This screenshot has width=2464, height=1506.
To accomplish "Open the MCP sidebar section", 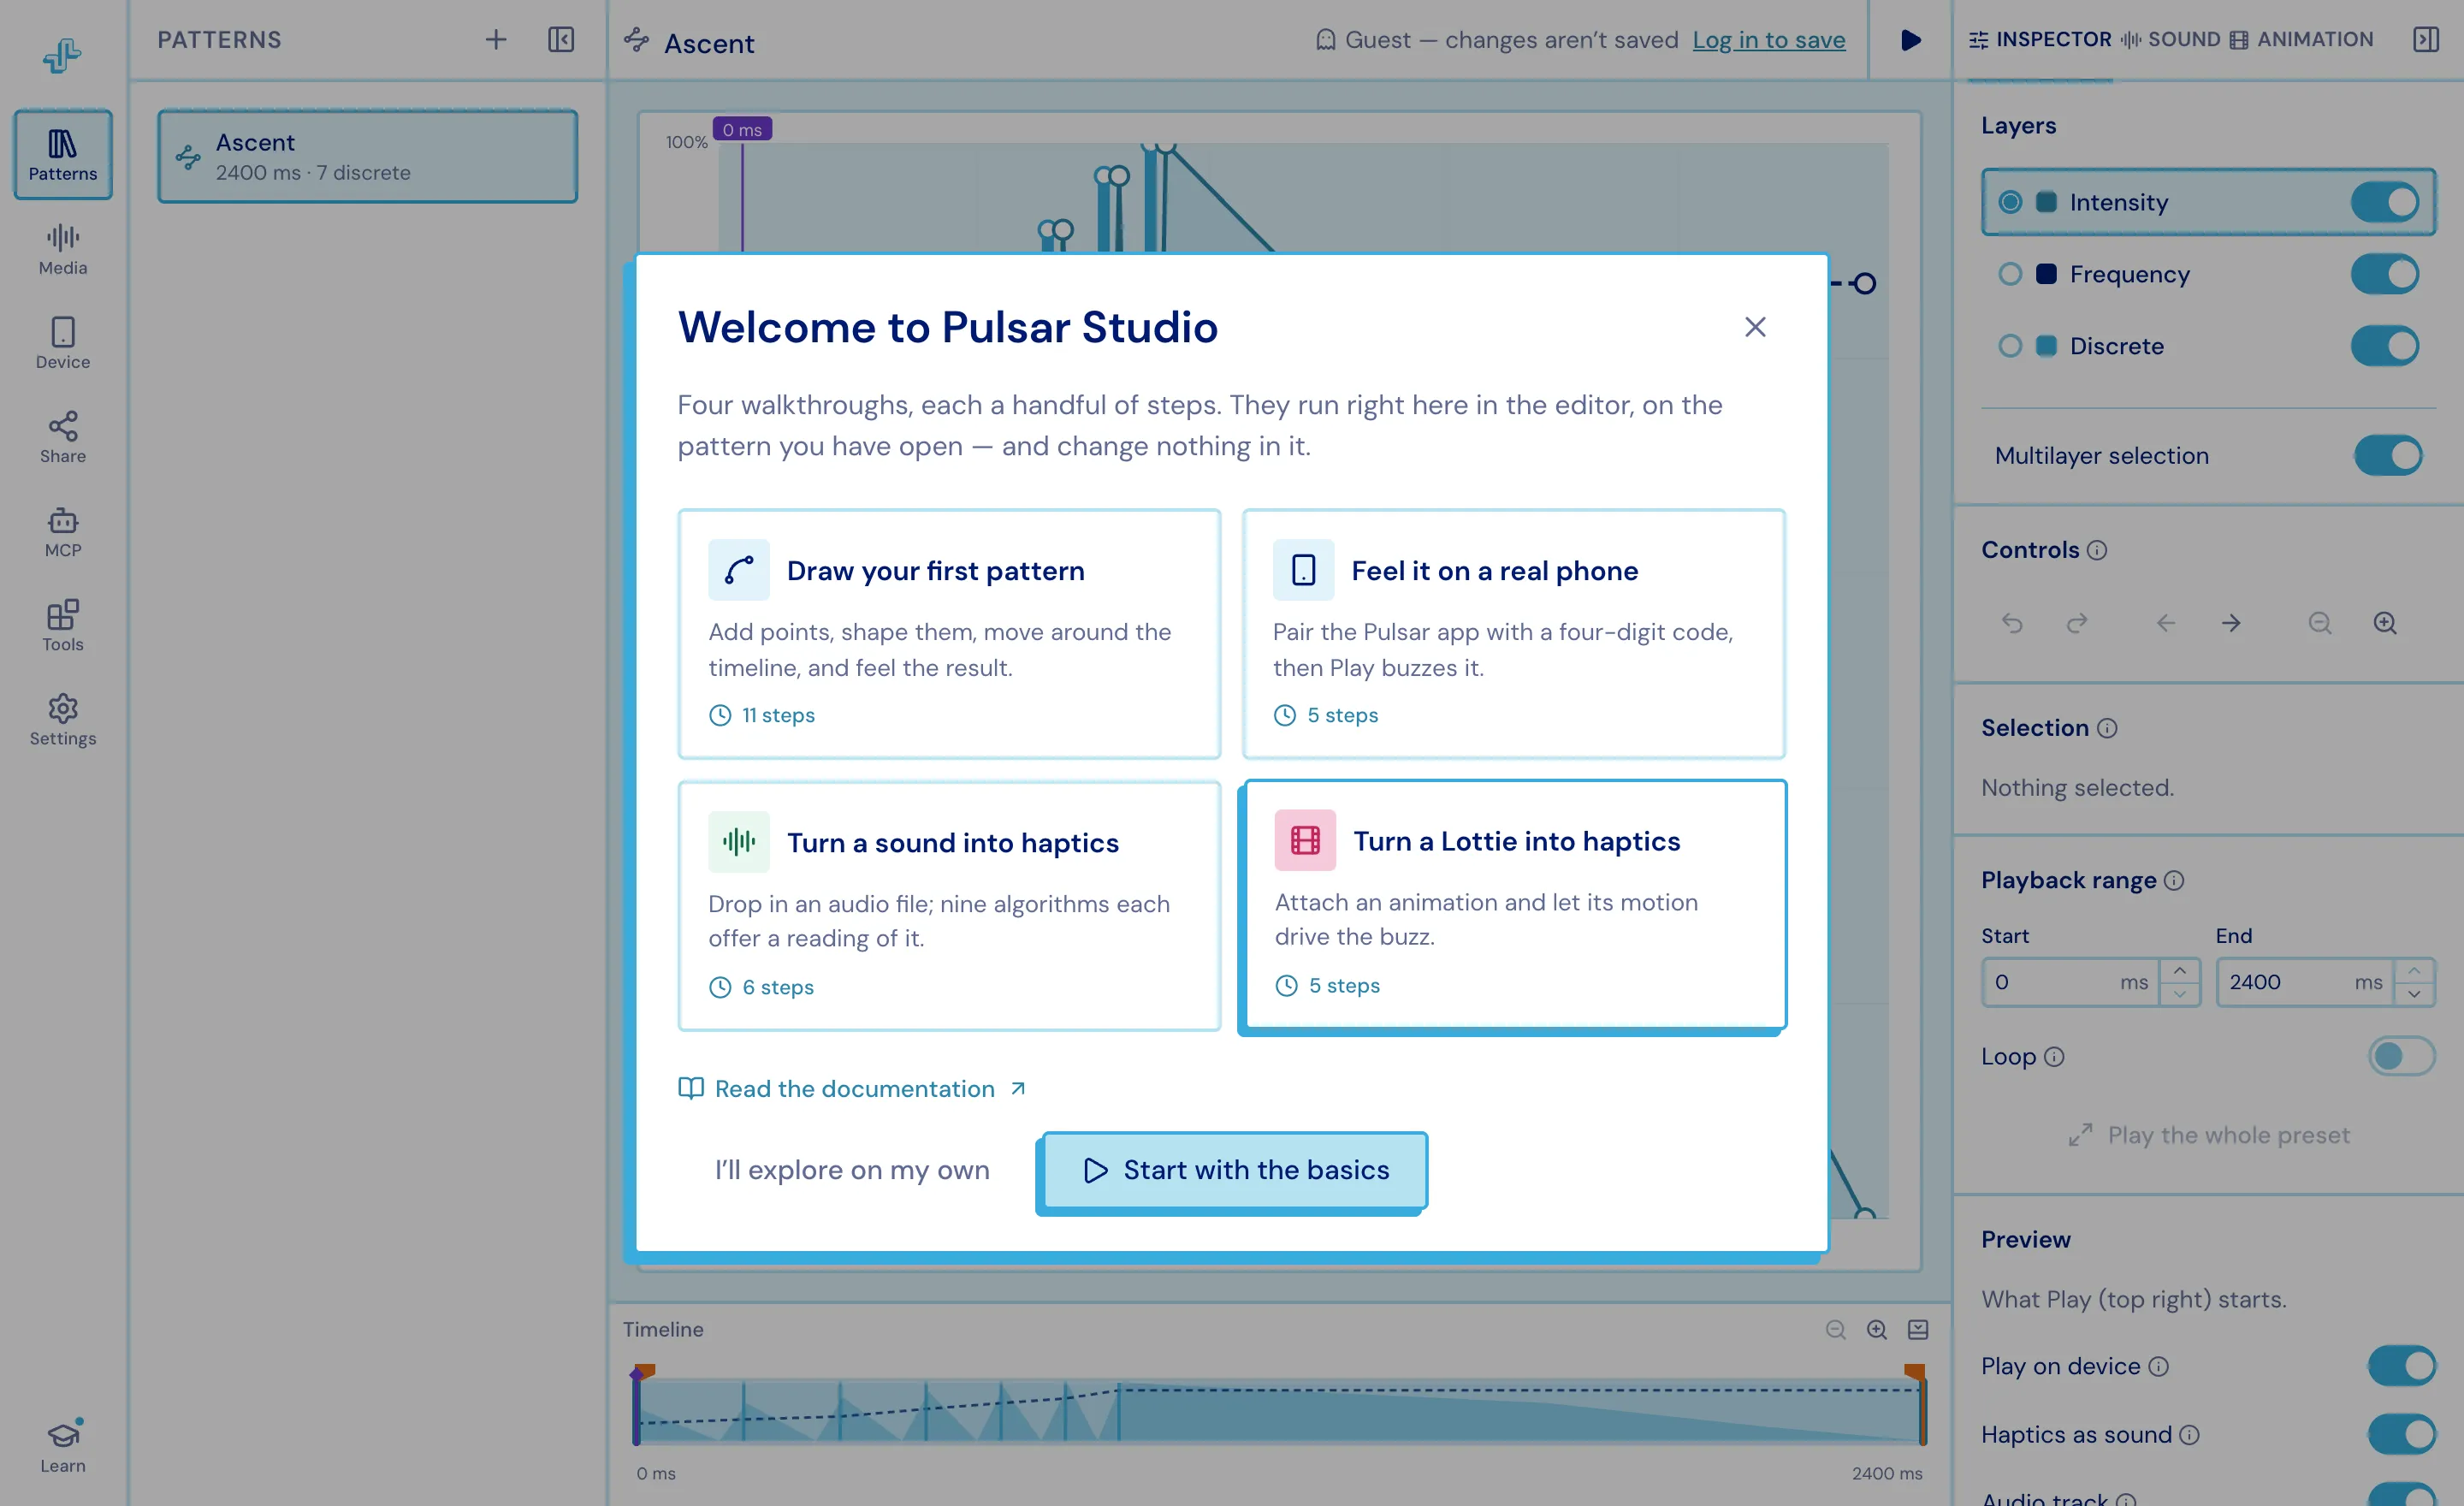I will tap(62, 531).
